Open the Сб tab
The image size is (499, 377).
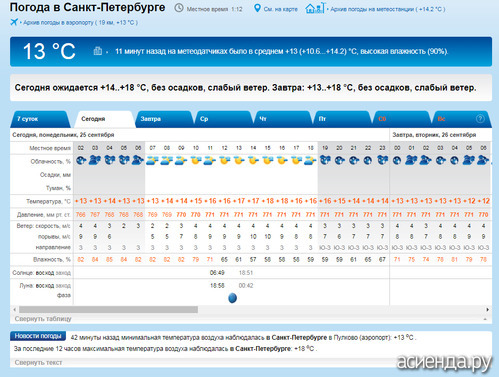(x=401, y=119)
